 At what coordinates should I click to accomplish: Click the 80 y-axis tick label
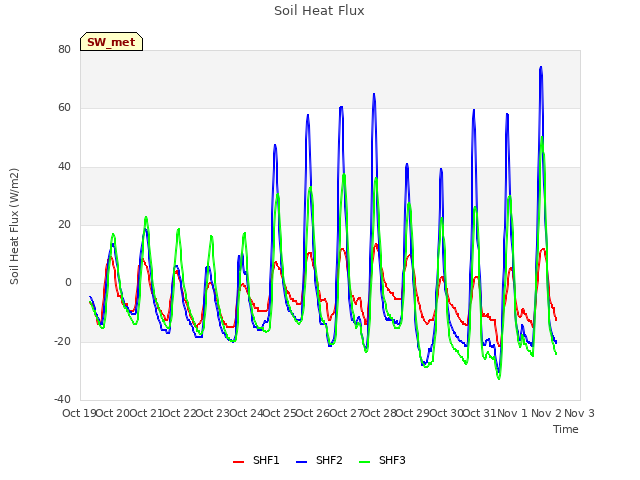point(64,49)
